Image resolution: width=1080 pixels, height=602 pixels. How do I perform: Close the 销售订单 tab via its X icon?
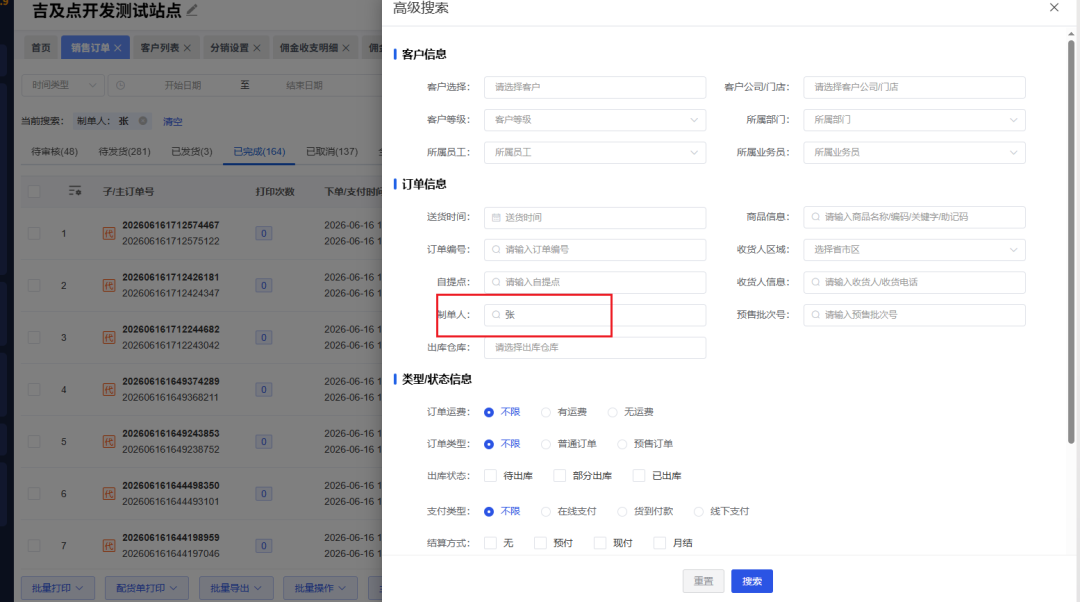coord(118,48)
